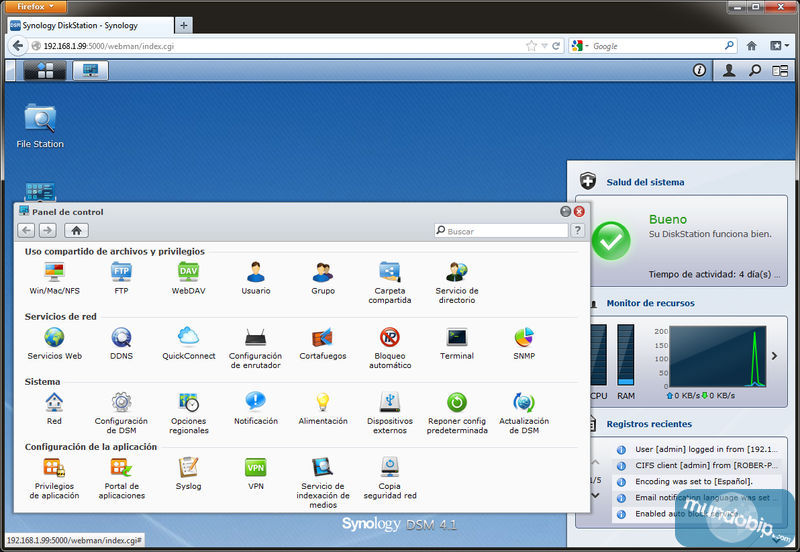Reload the page in Firefox
Viewport: 800px width, 552px height.
[556, 46]
